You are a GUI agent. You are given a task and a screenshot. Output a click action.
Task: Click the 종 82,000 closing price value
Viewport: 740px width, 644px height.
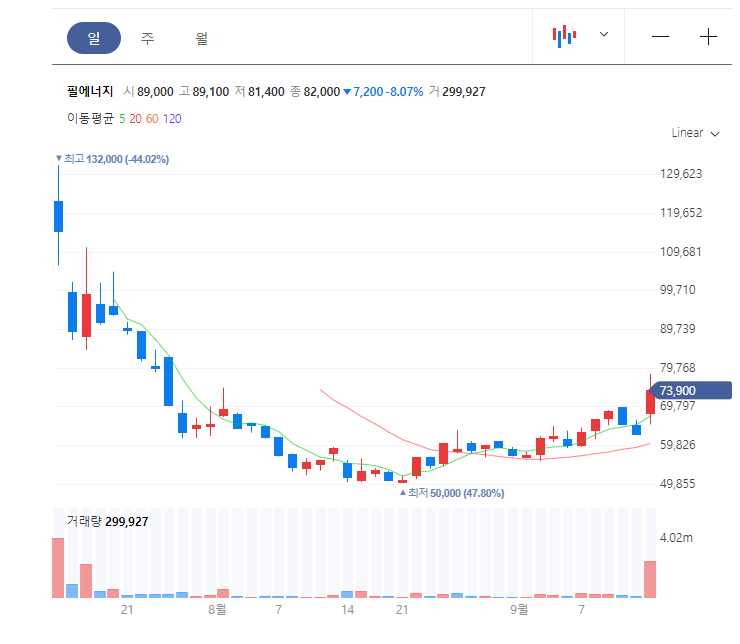tap(315, 92)
